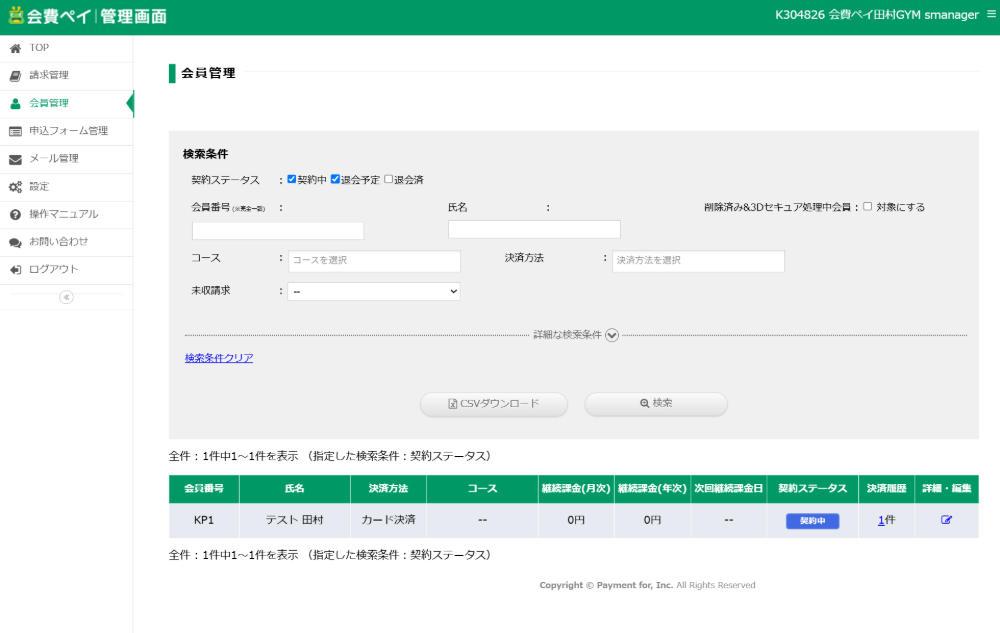Click the logout arrow icon

15,270
